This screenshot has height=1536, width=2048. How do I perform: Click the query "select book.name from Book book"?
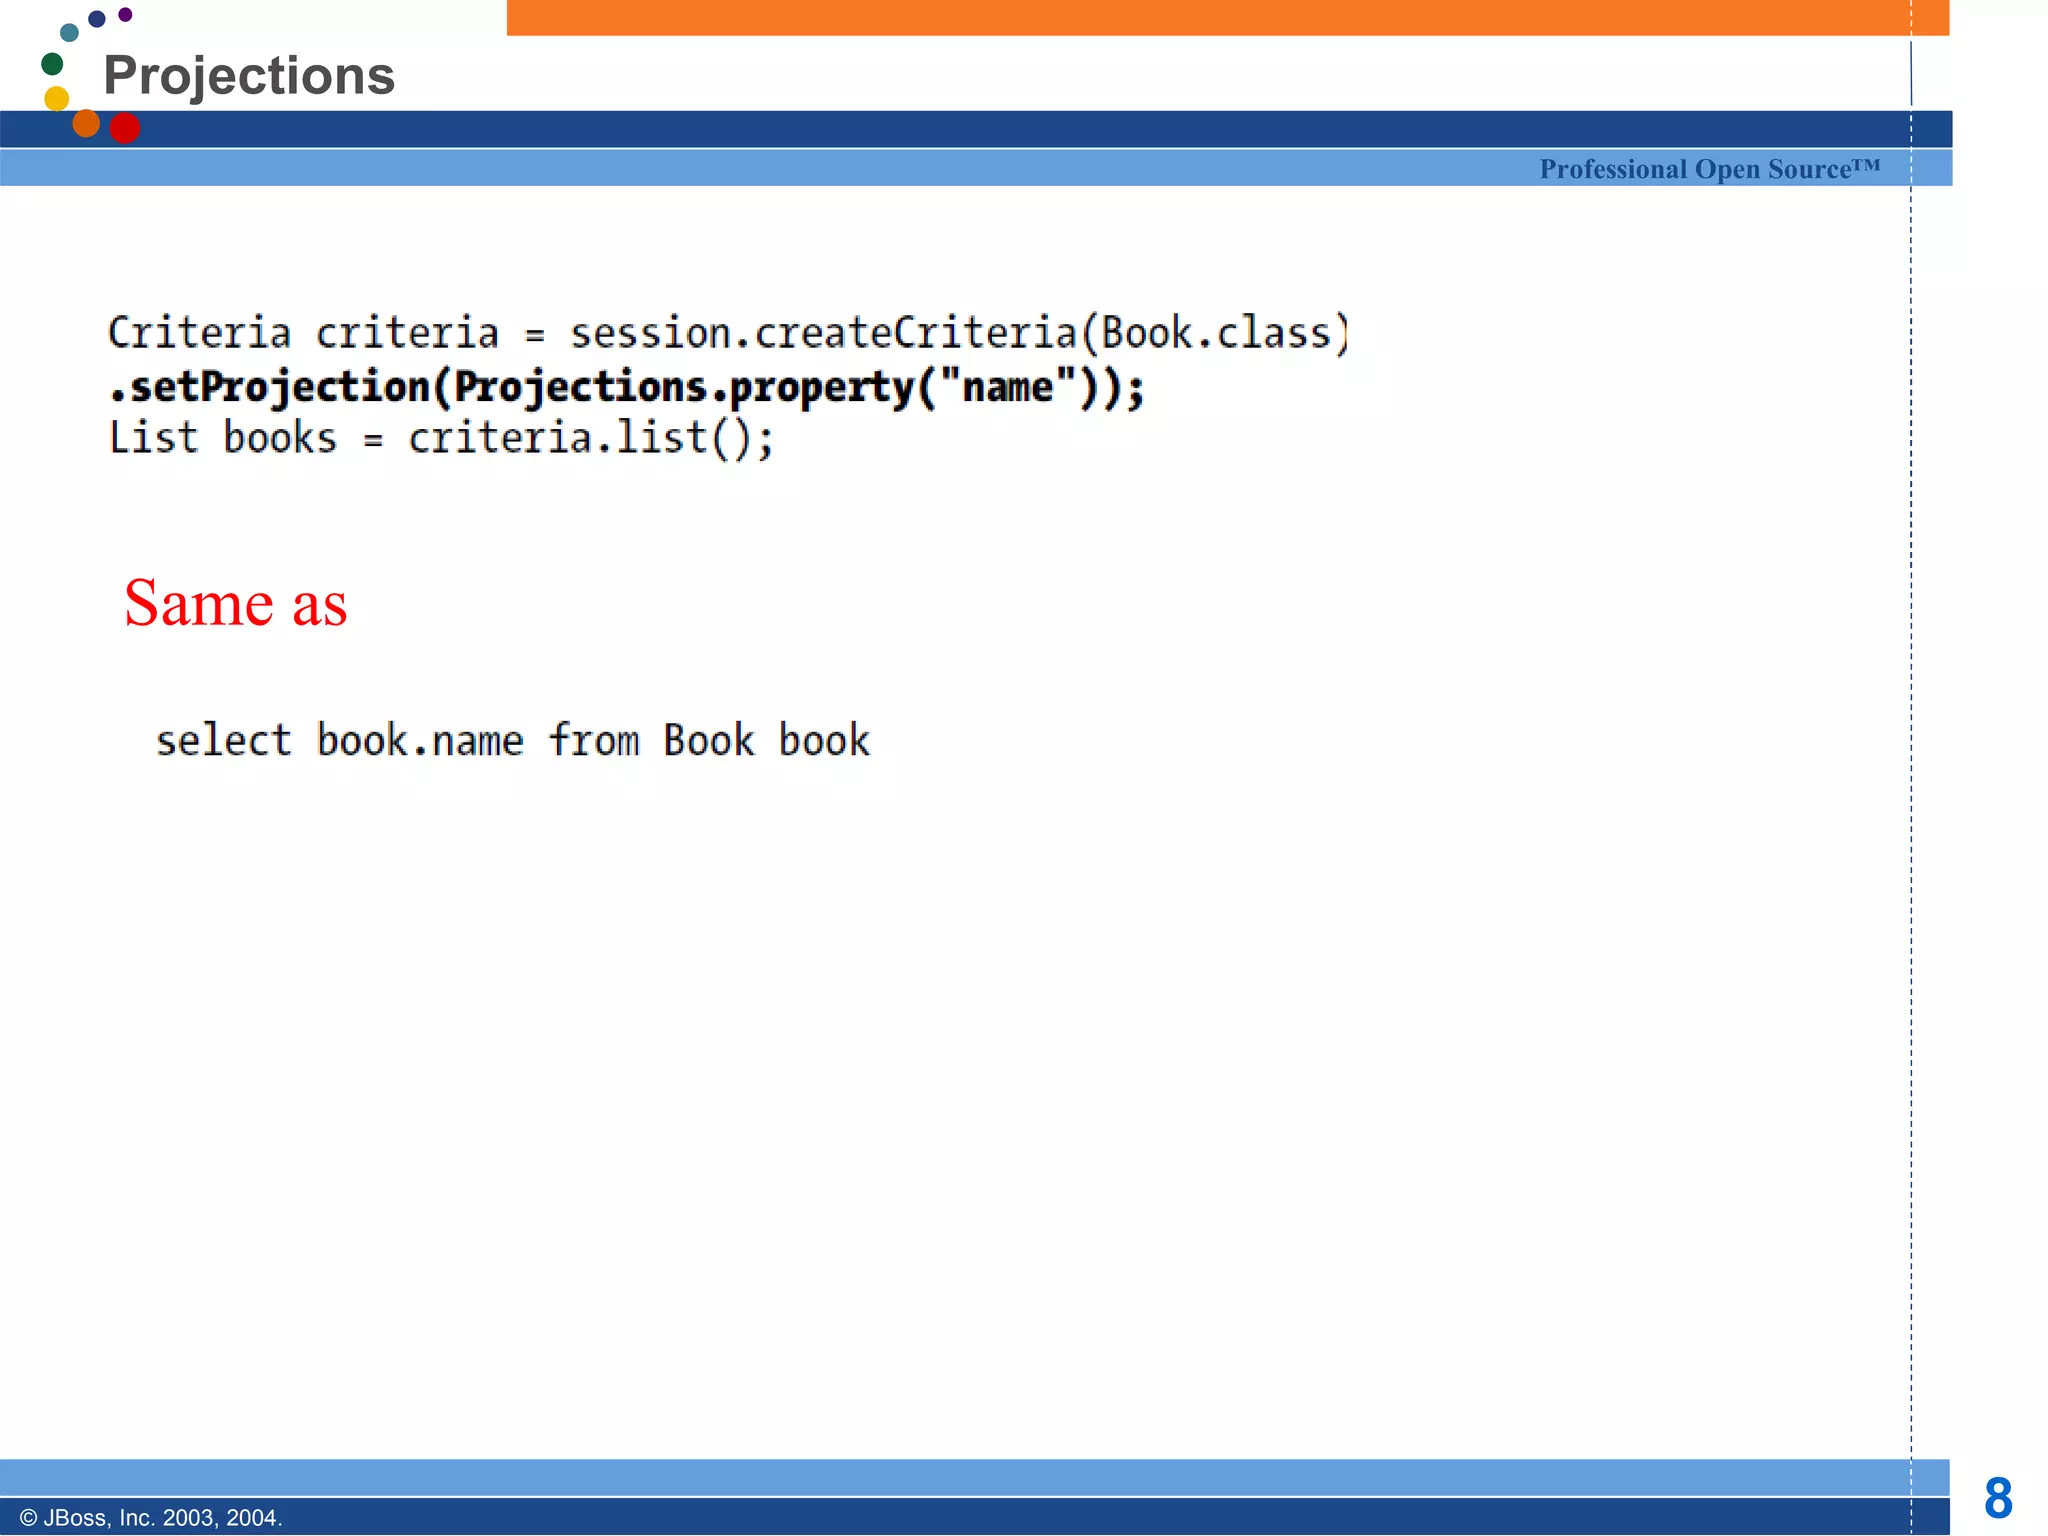pyautogui.click(x=513, y=741)
